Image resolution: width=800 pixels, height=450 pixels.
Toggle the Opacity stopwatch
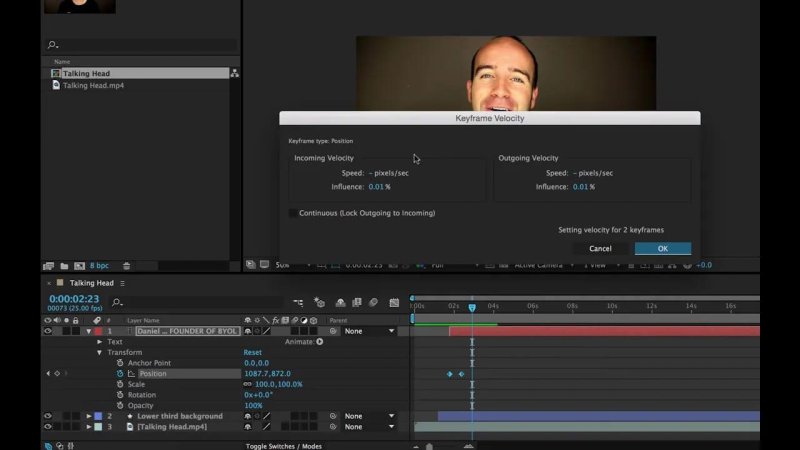tap(120, 406)
